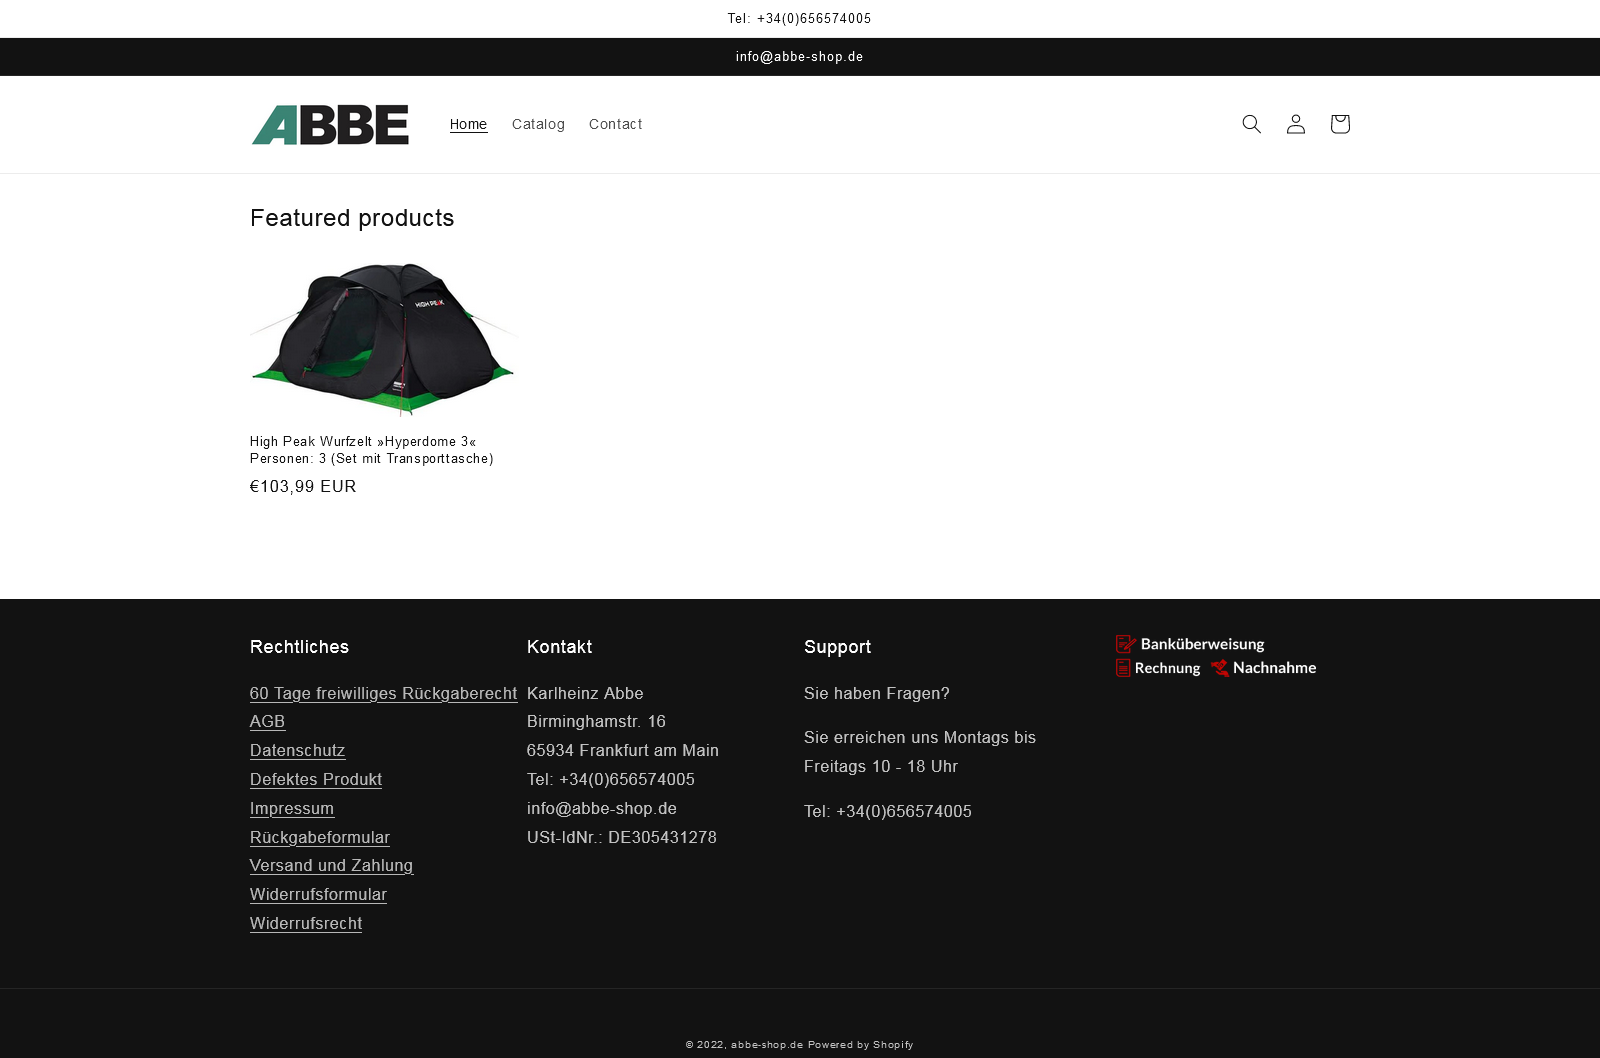Screen dimensions: 1600x1058
Task: Click phone number under Support
Action: coord(888,812)
